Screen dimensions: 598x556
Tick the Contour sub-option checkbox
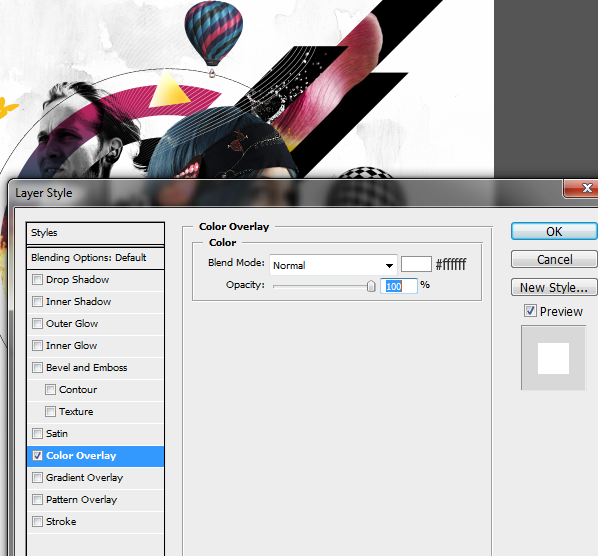click(x=50, y=389)
